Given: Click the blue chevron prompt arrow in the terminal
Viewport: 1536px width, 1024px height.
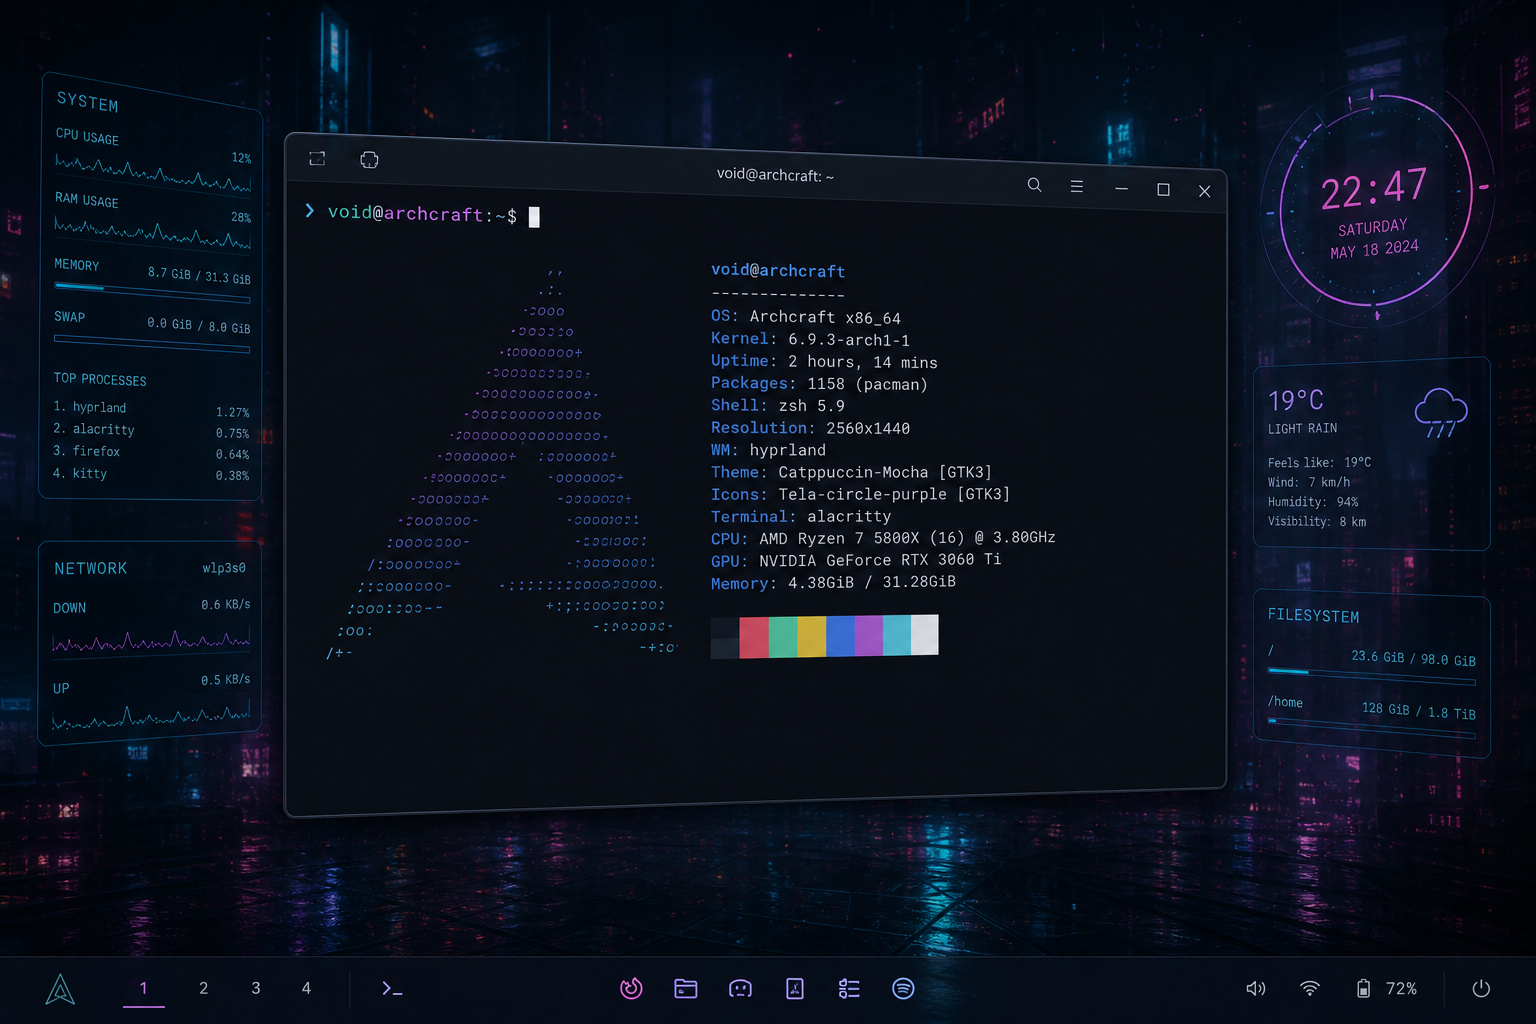Looking at the screenshot, I should point(310,210).
